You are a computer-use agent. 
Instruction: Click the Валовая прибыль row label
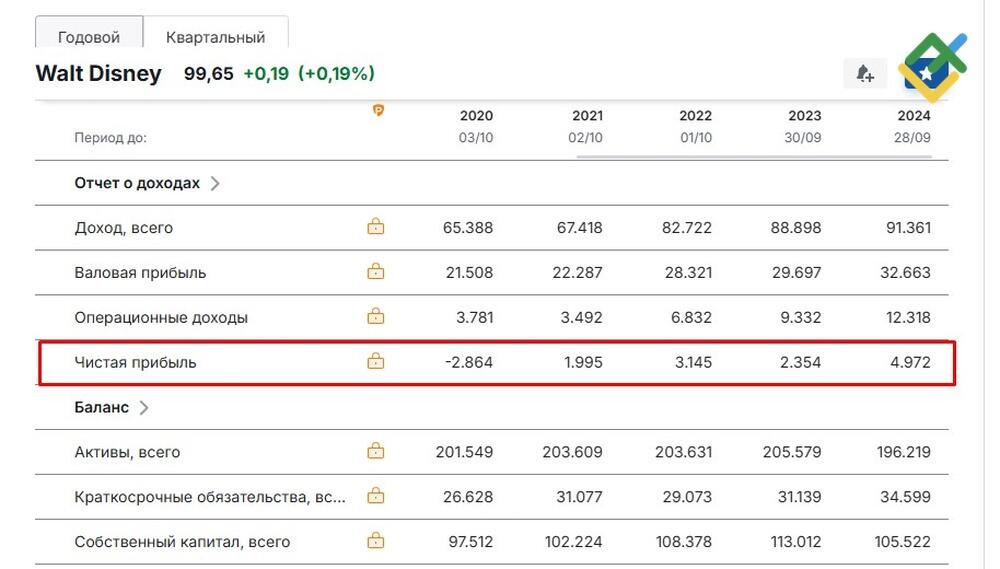[x=140, y=272]
